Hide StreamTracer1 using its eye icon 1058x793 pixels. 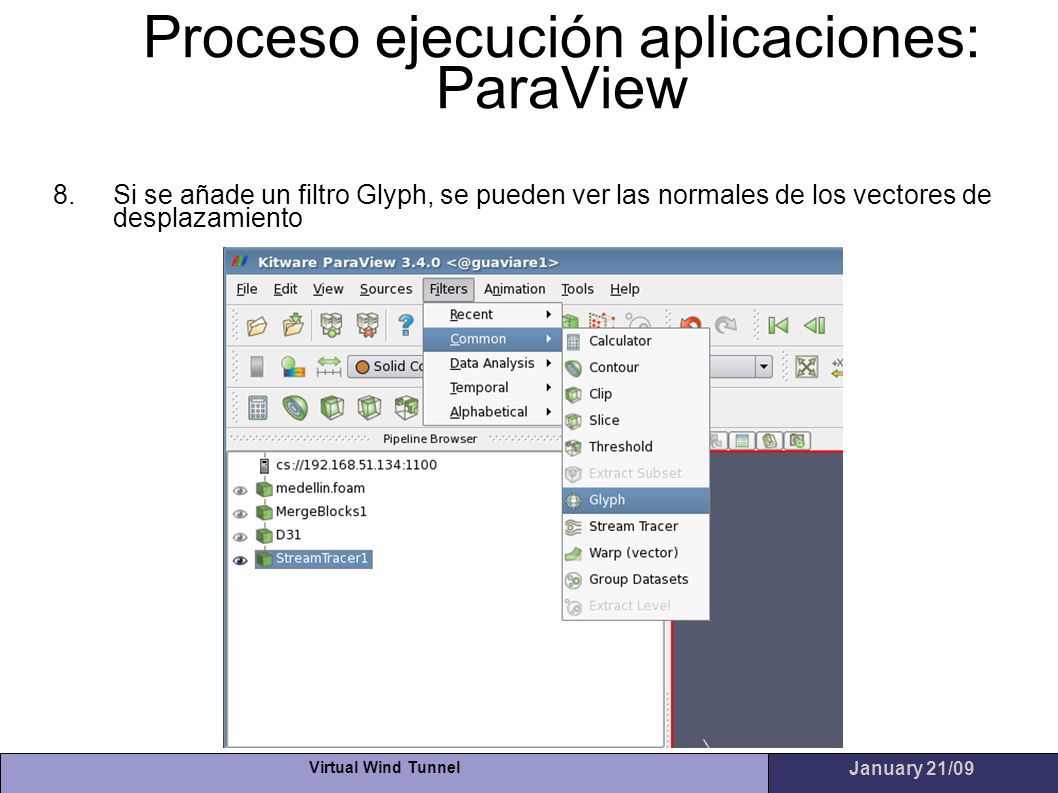point(240,560)
